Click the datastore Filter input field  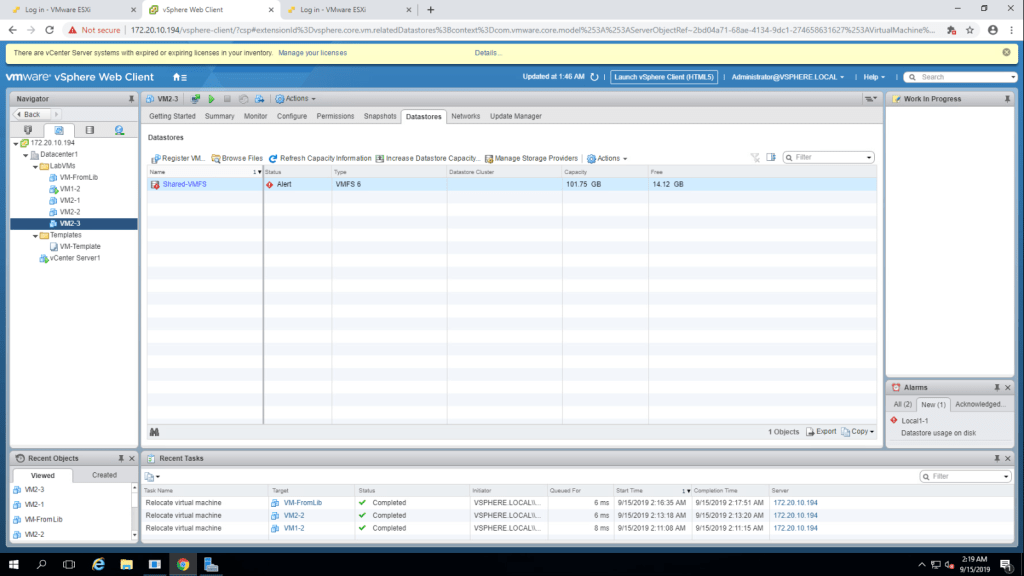(832, 157)
